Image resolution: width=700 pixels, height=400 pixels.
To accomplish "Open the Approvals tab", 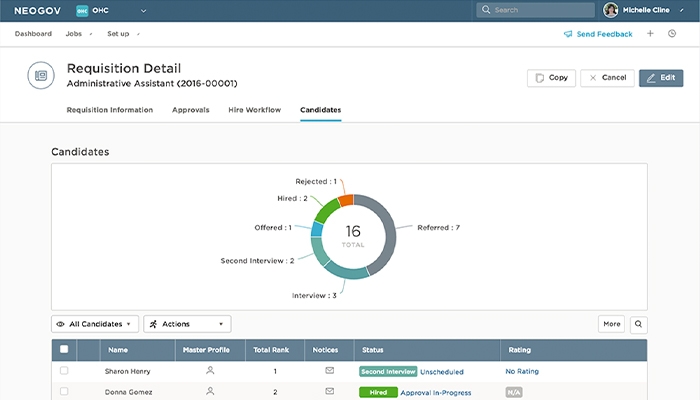I will click(x=190, y=110).
